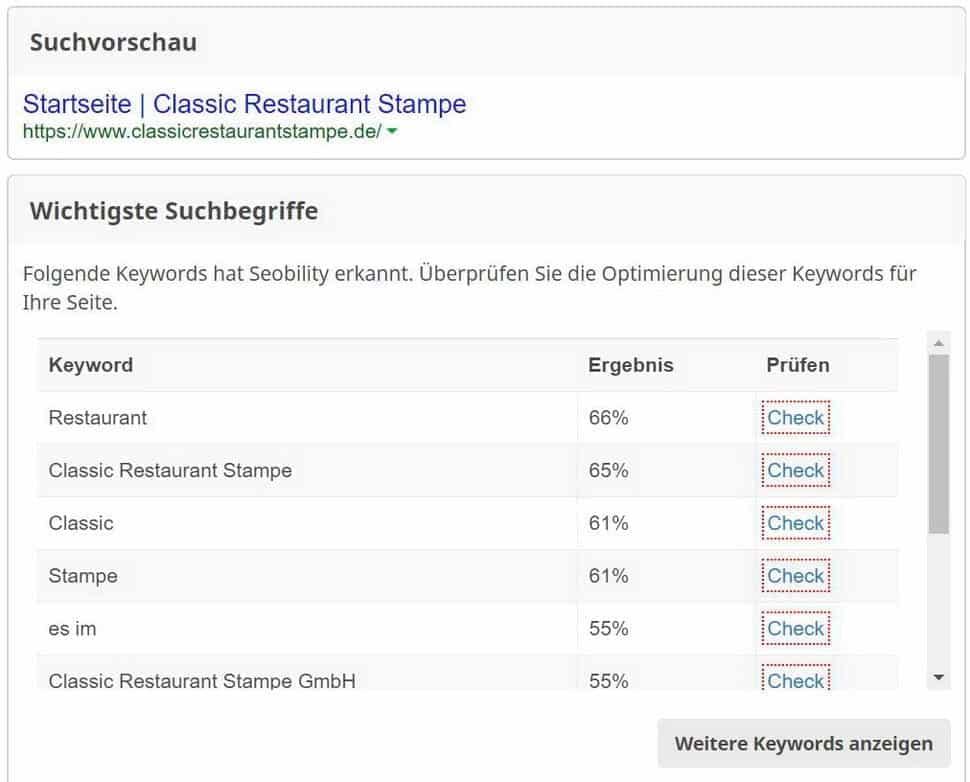Screen dimensions: 970x782
Task: Open the Startseite | Classic Restaurant Stampe title link
Action: 244,104
